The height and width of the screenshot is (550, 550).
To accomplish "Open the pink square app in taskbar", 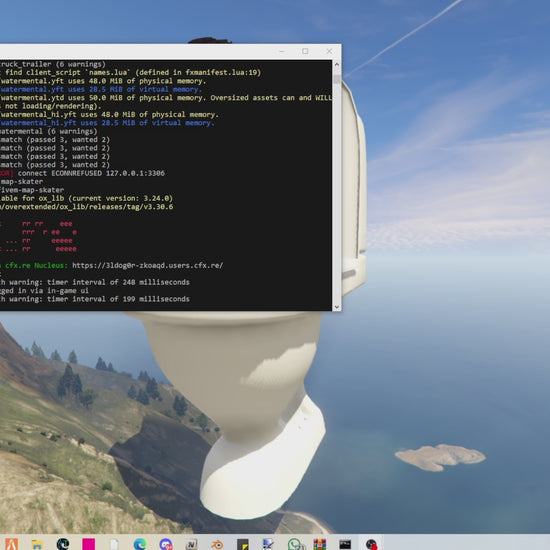I will (88, 544).
